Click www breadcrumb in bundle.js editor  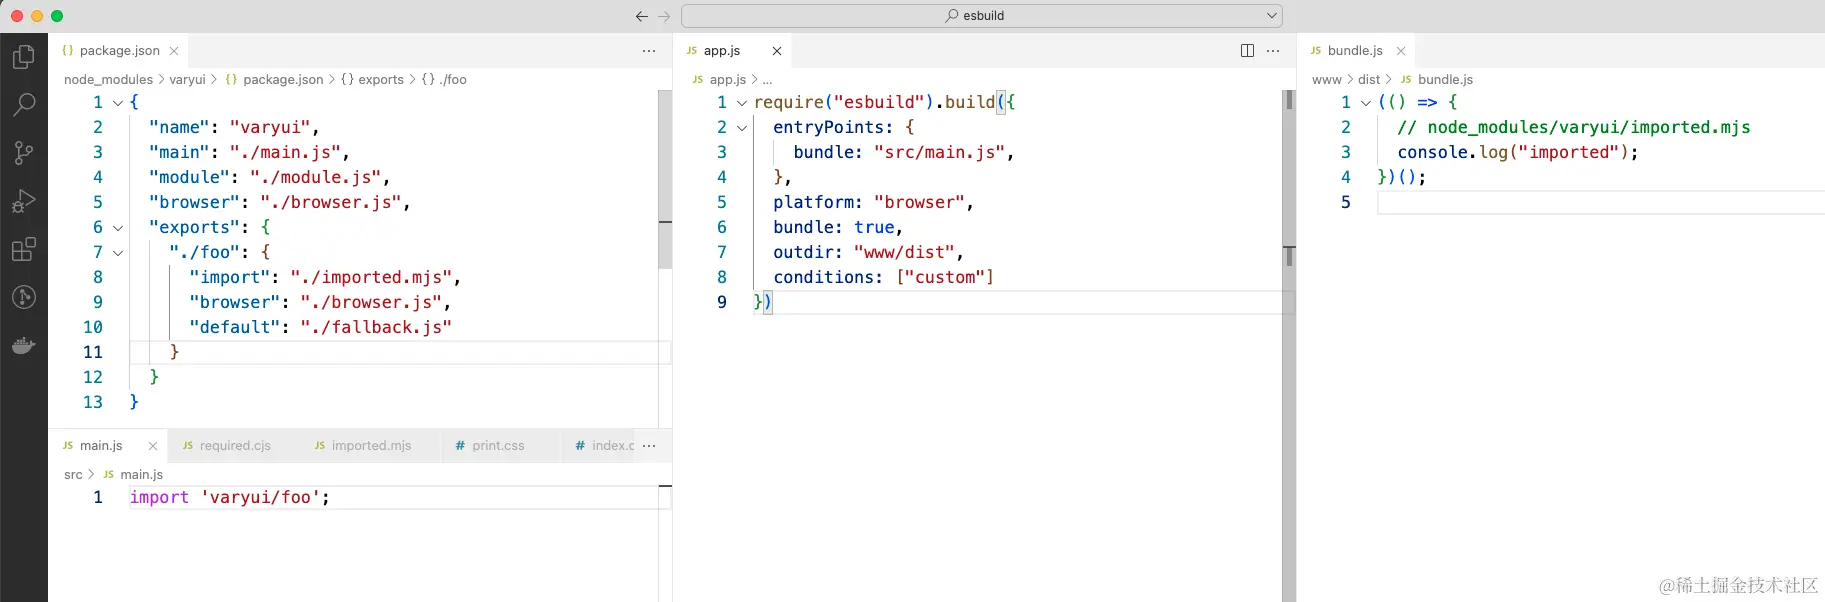coord(1326,80)
